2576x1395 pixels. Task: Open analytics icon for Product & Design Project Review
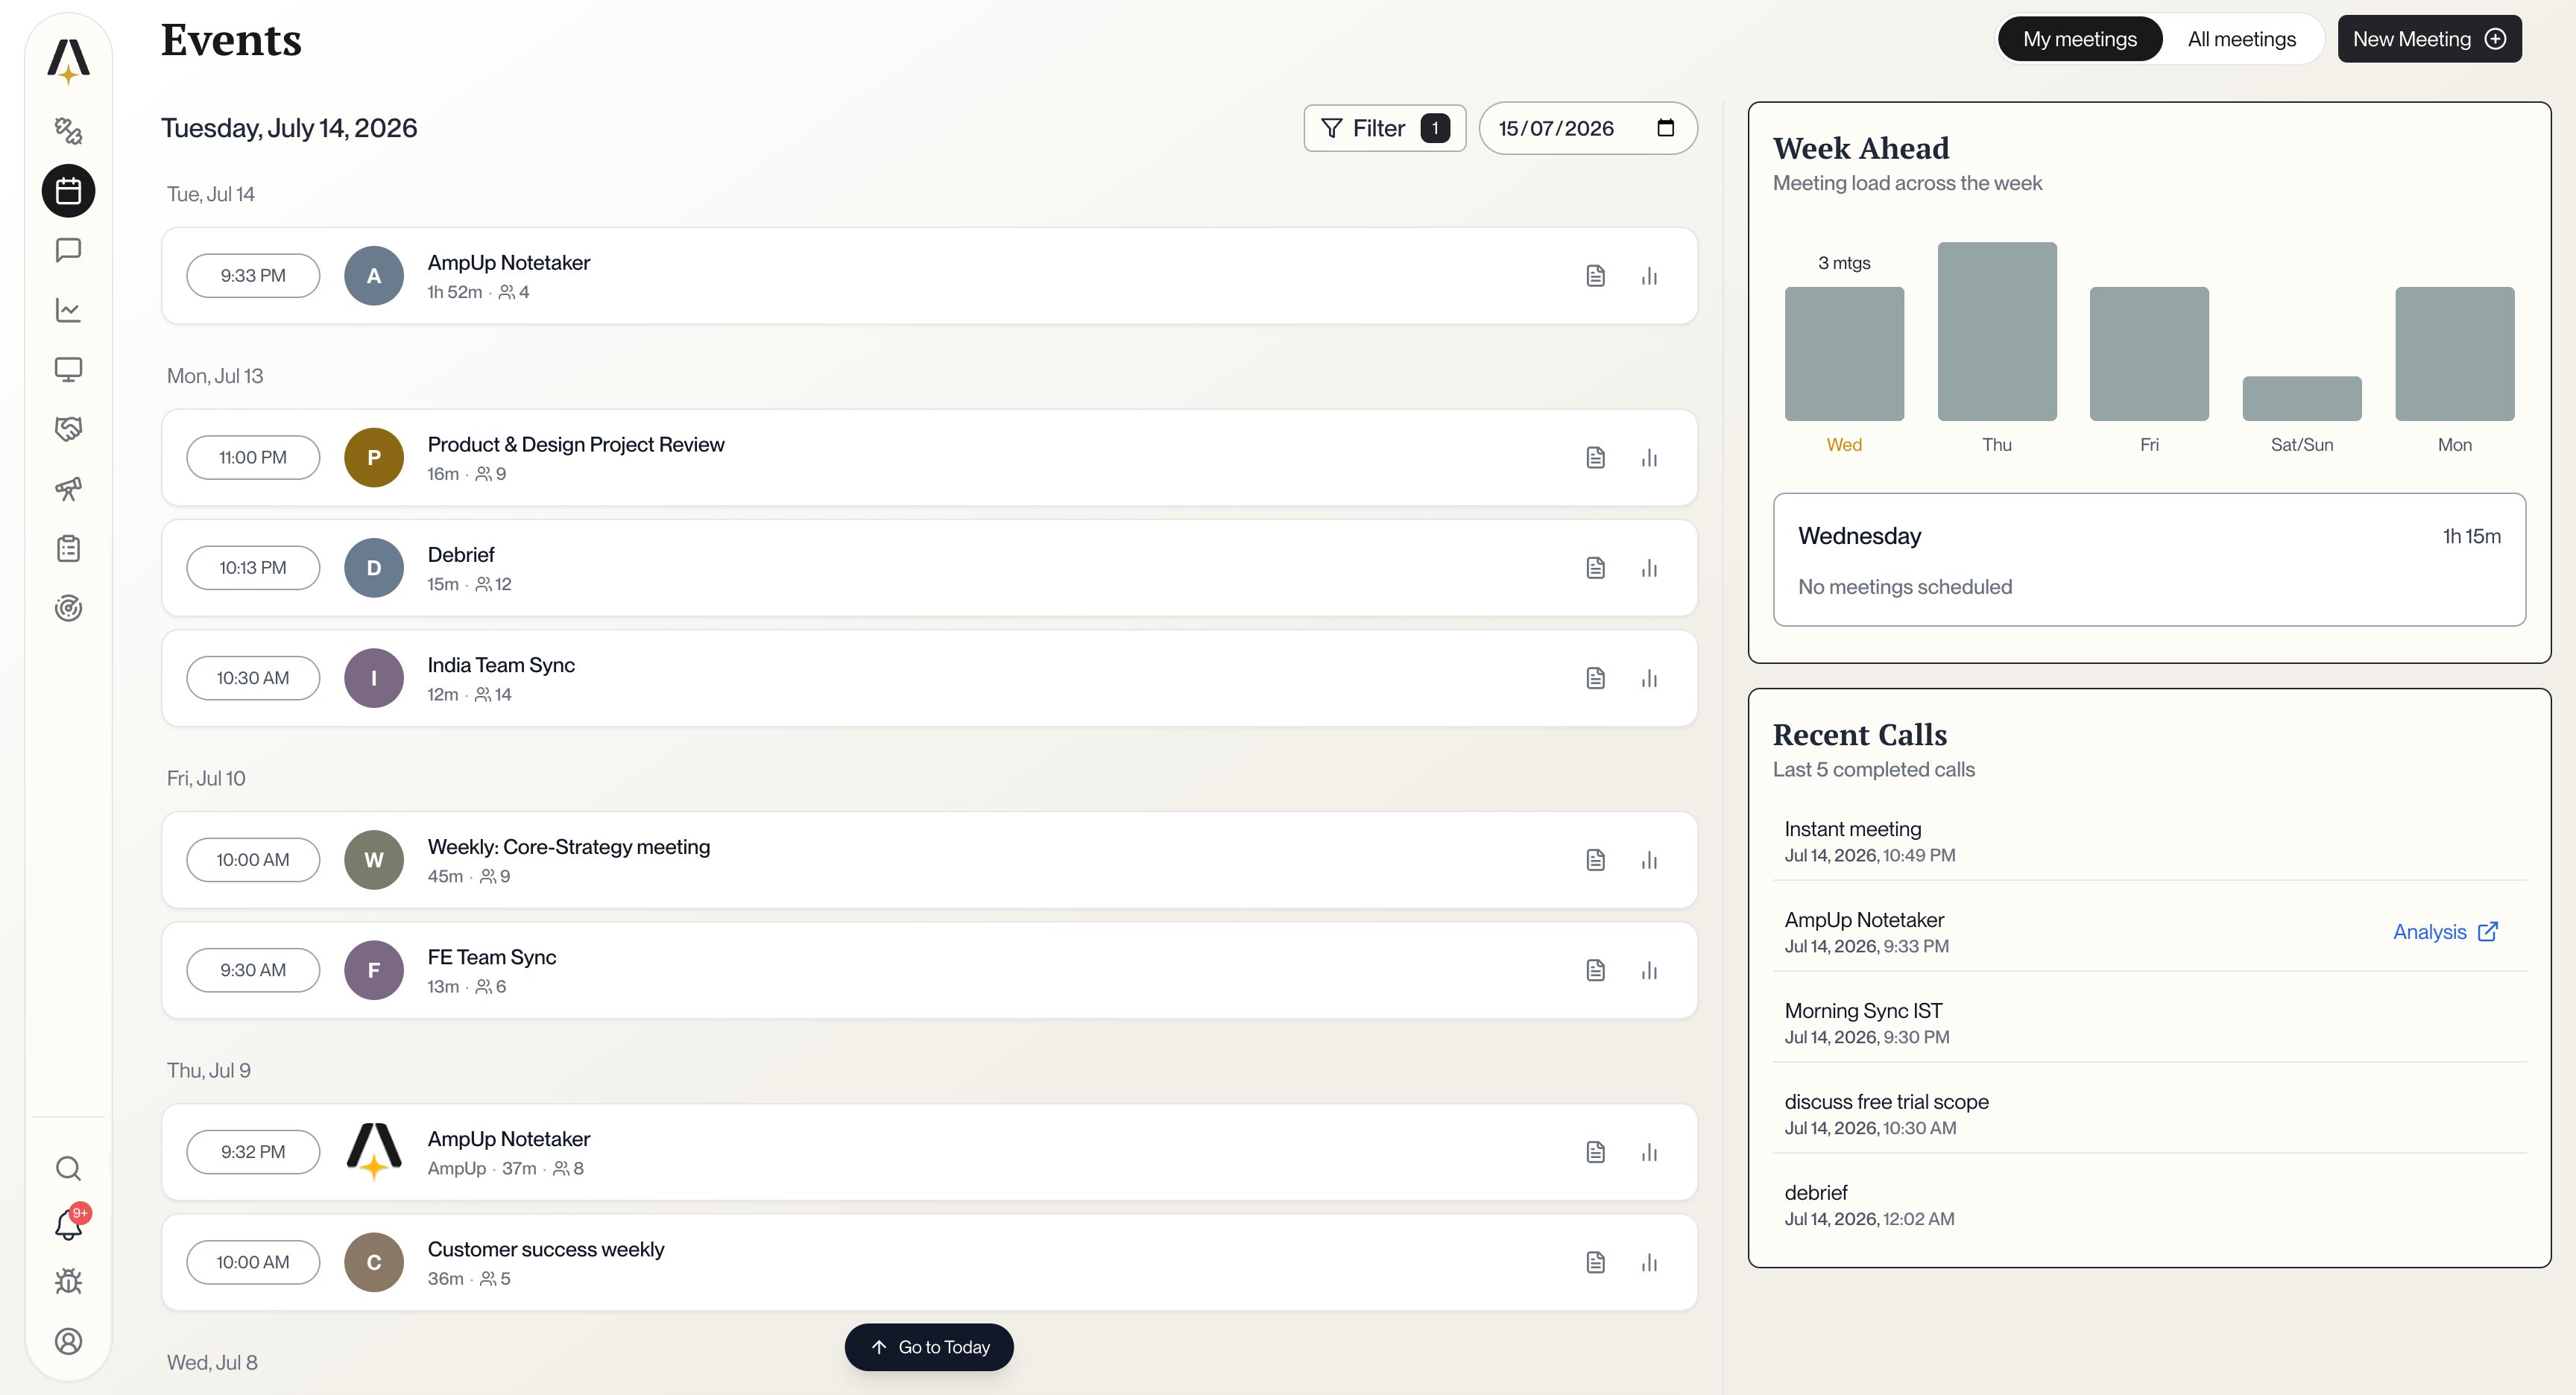click(1649, 457)
